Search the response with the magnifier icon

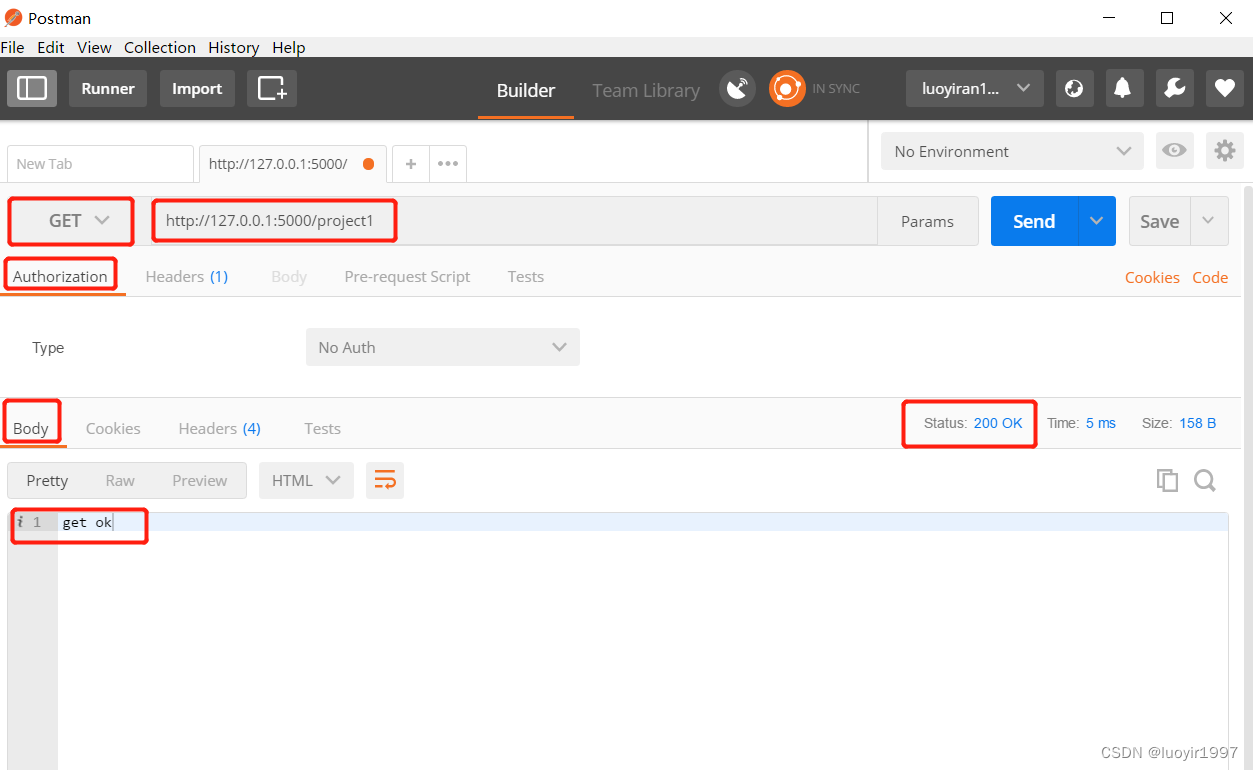pyautogui.click(x=1205, y=480)
